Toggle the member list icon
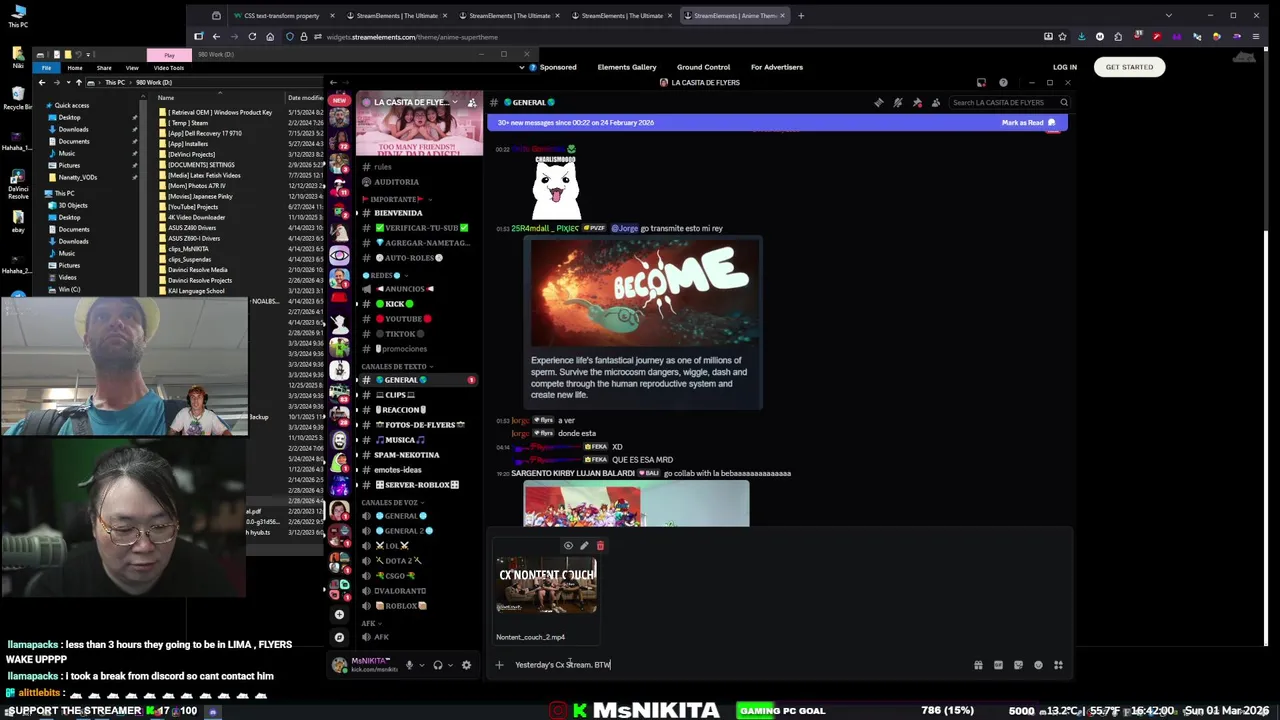 click(935, 102)
